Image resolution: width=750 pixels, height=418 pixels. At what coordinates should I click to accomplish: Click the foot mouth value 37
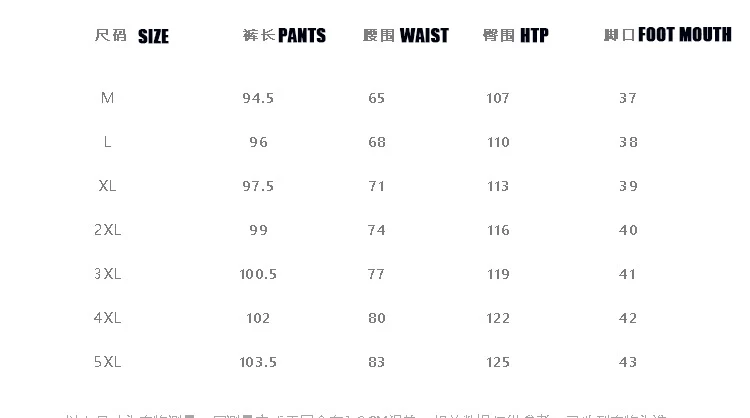coord(628,98)
